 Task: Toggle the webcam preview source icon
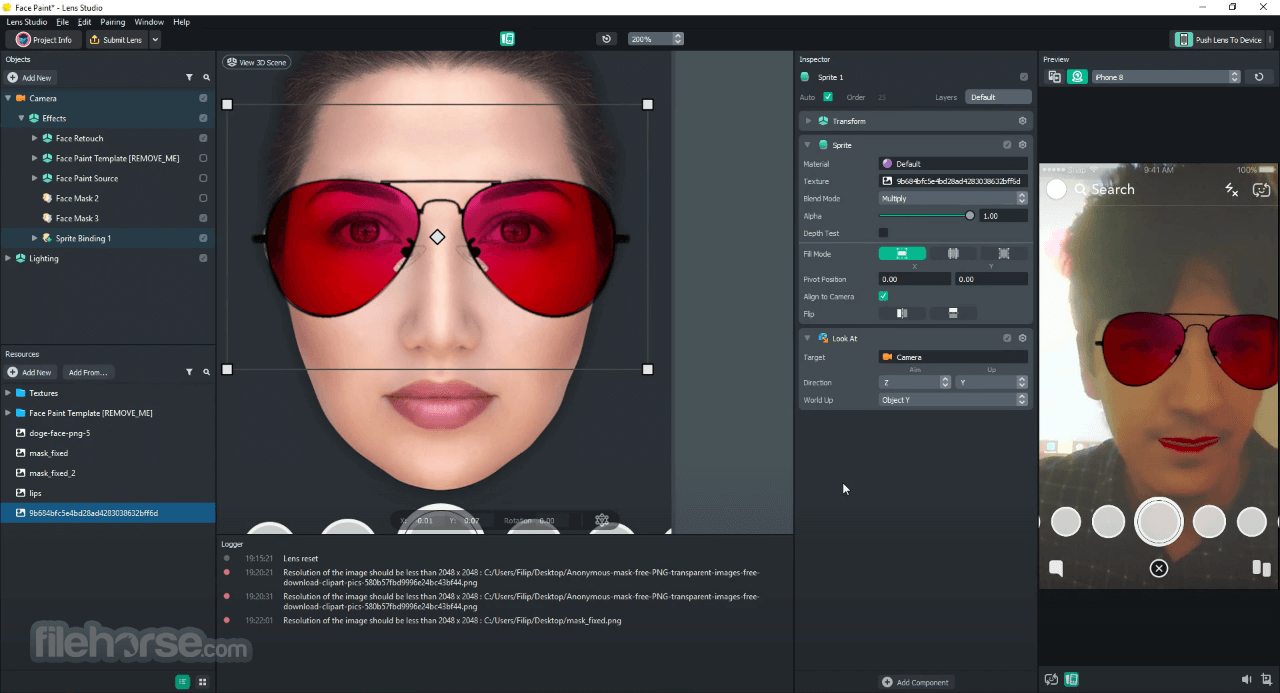point(1077,77)
